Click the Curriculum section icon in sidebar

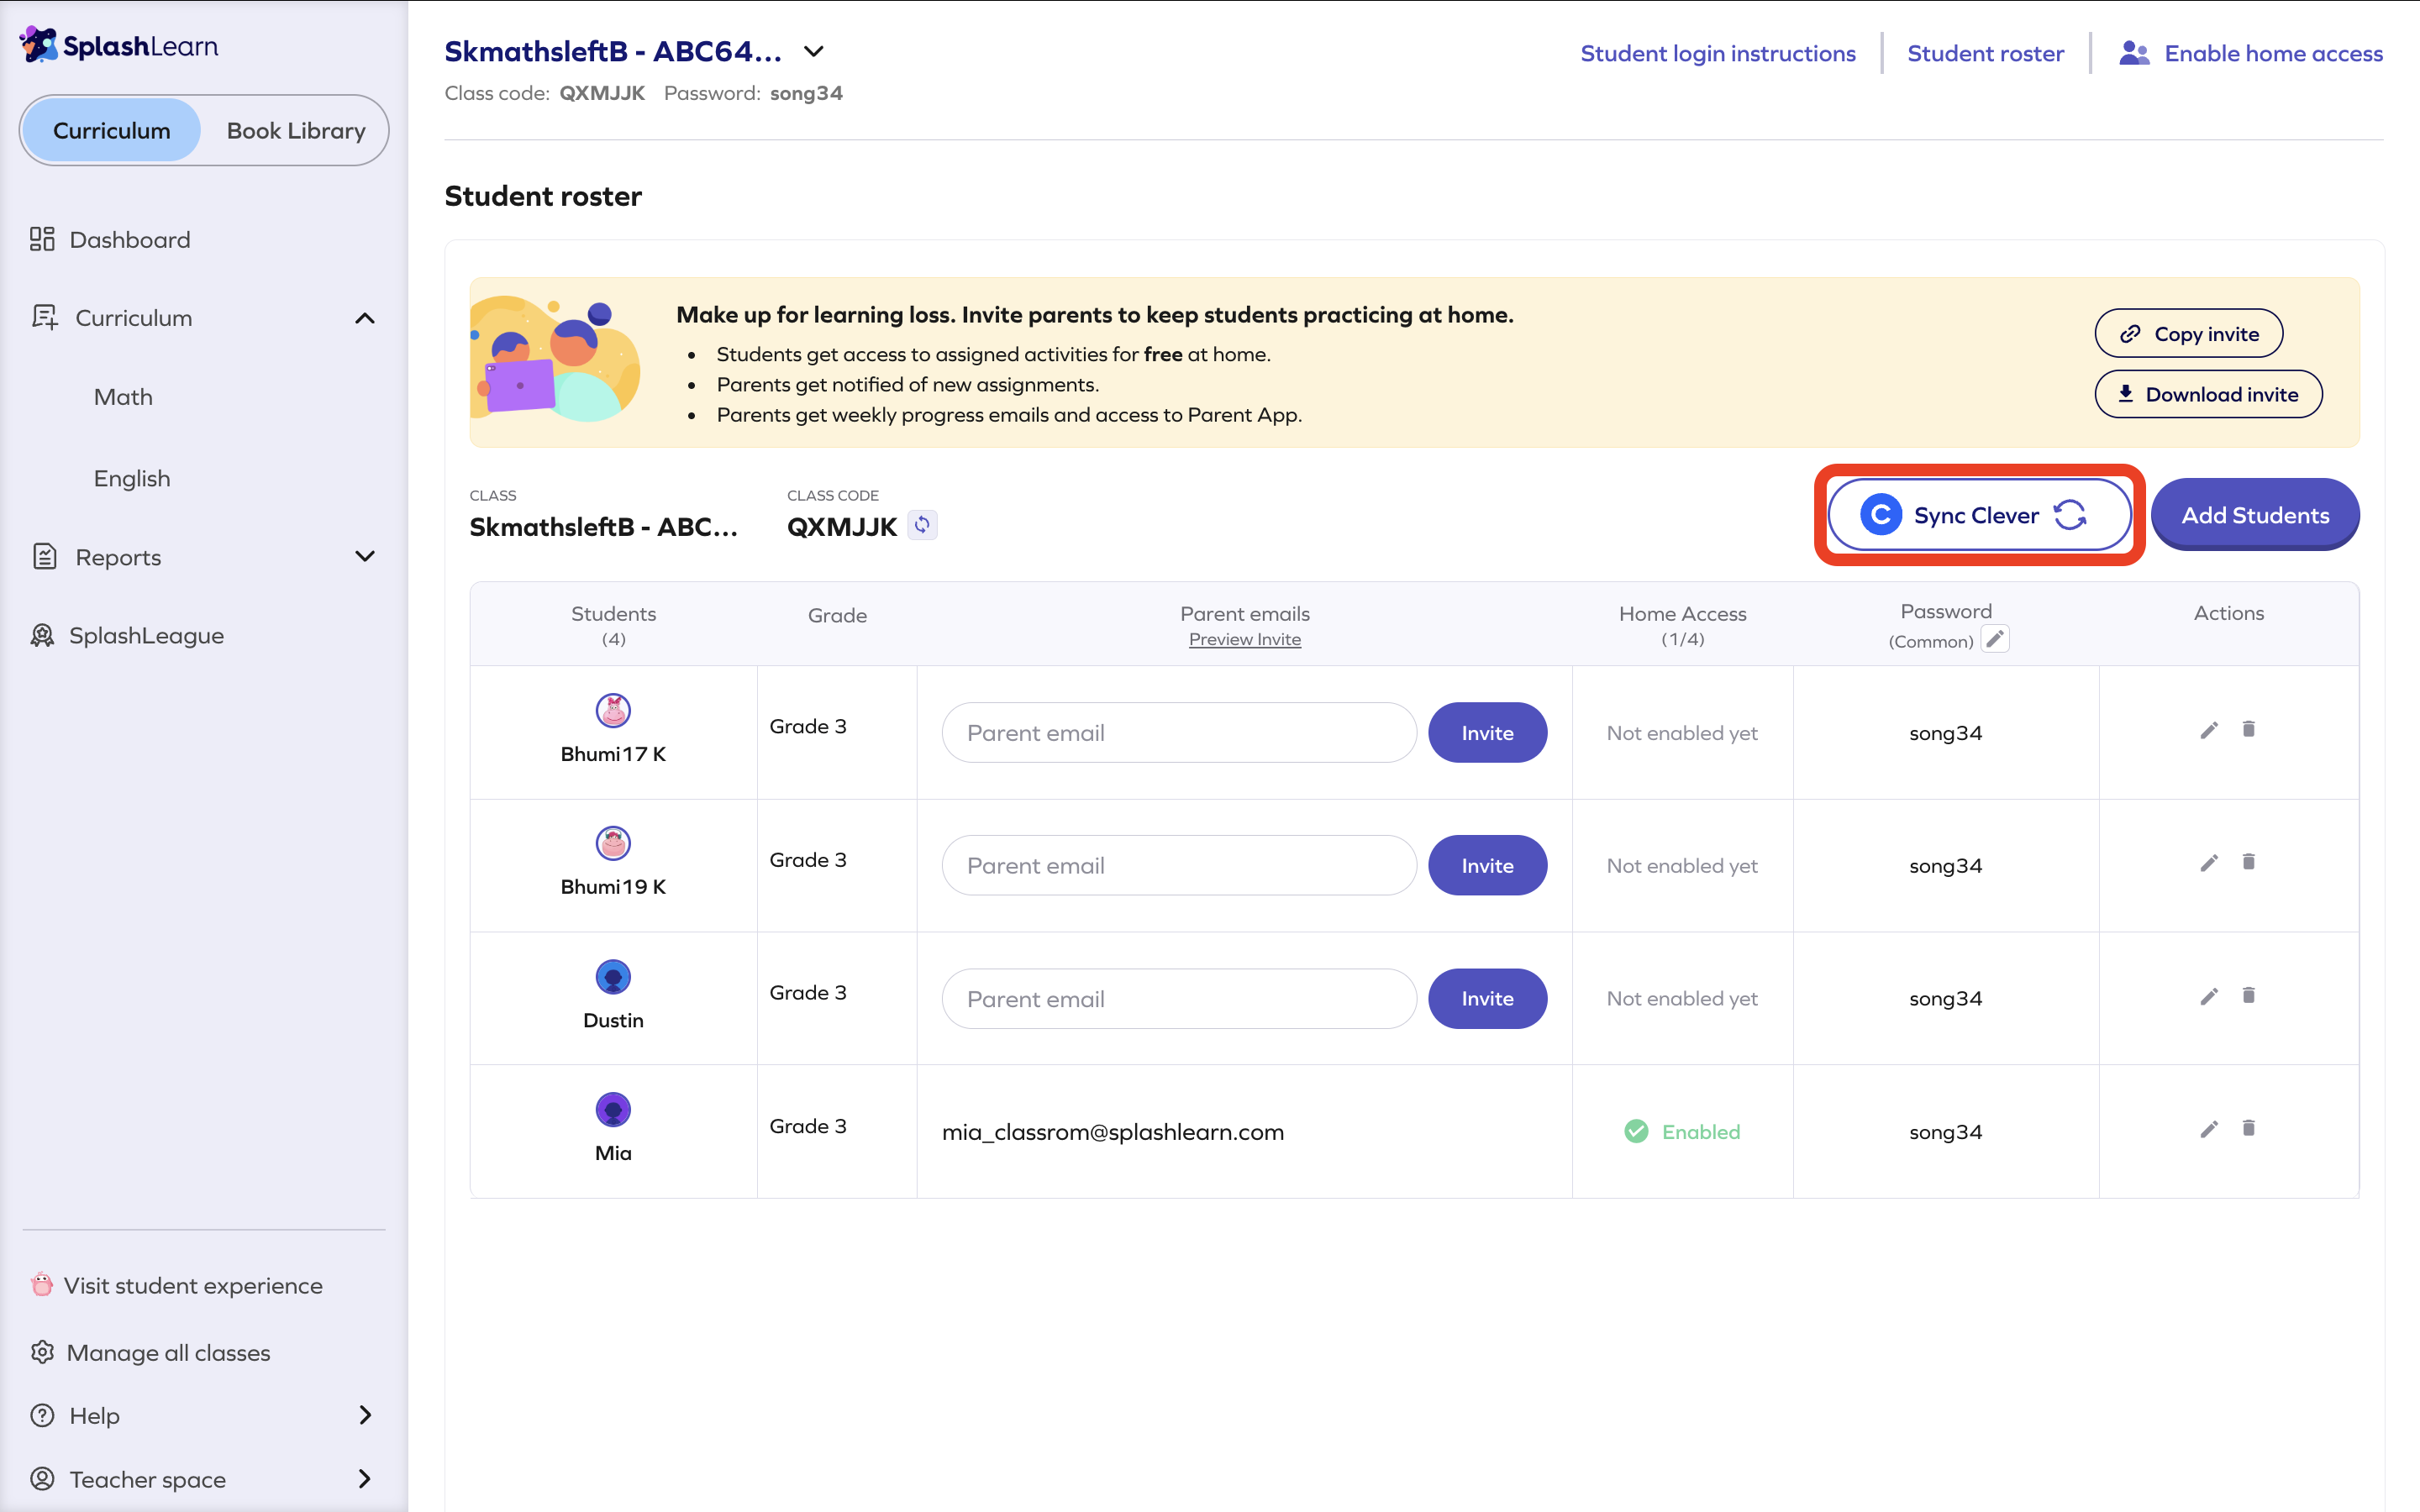[x=44, y=317]
